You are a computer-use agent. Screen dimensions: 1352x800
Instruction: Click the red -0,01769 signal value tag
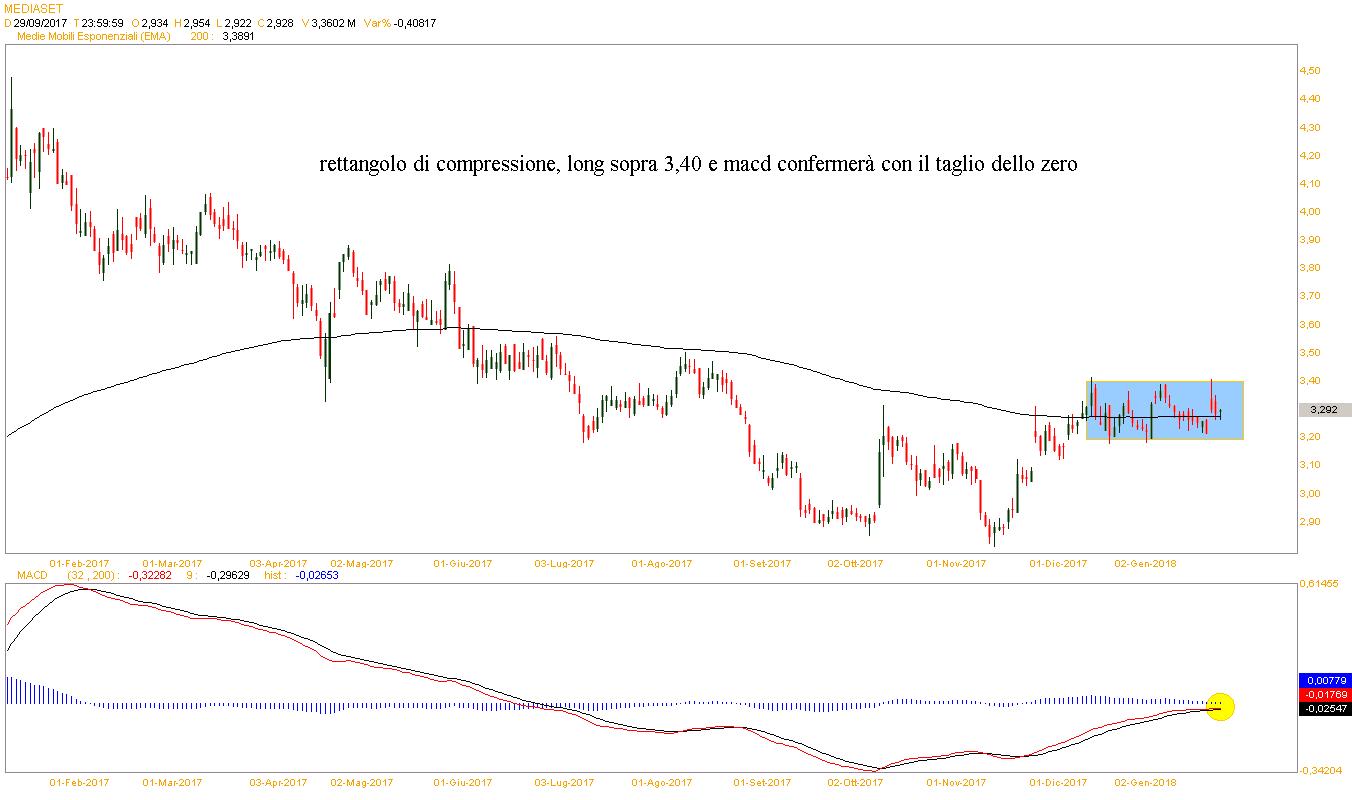coord(1325,694)
